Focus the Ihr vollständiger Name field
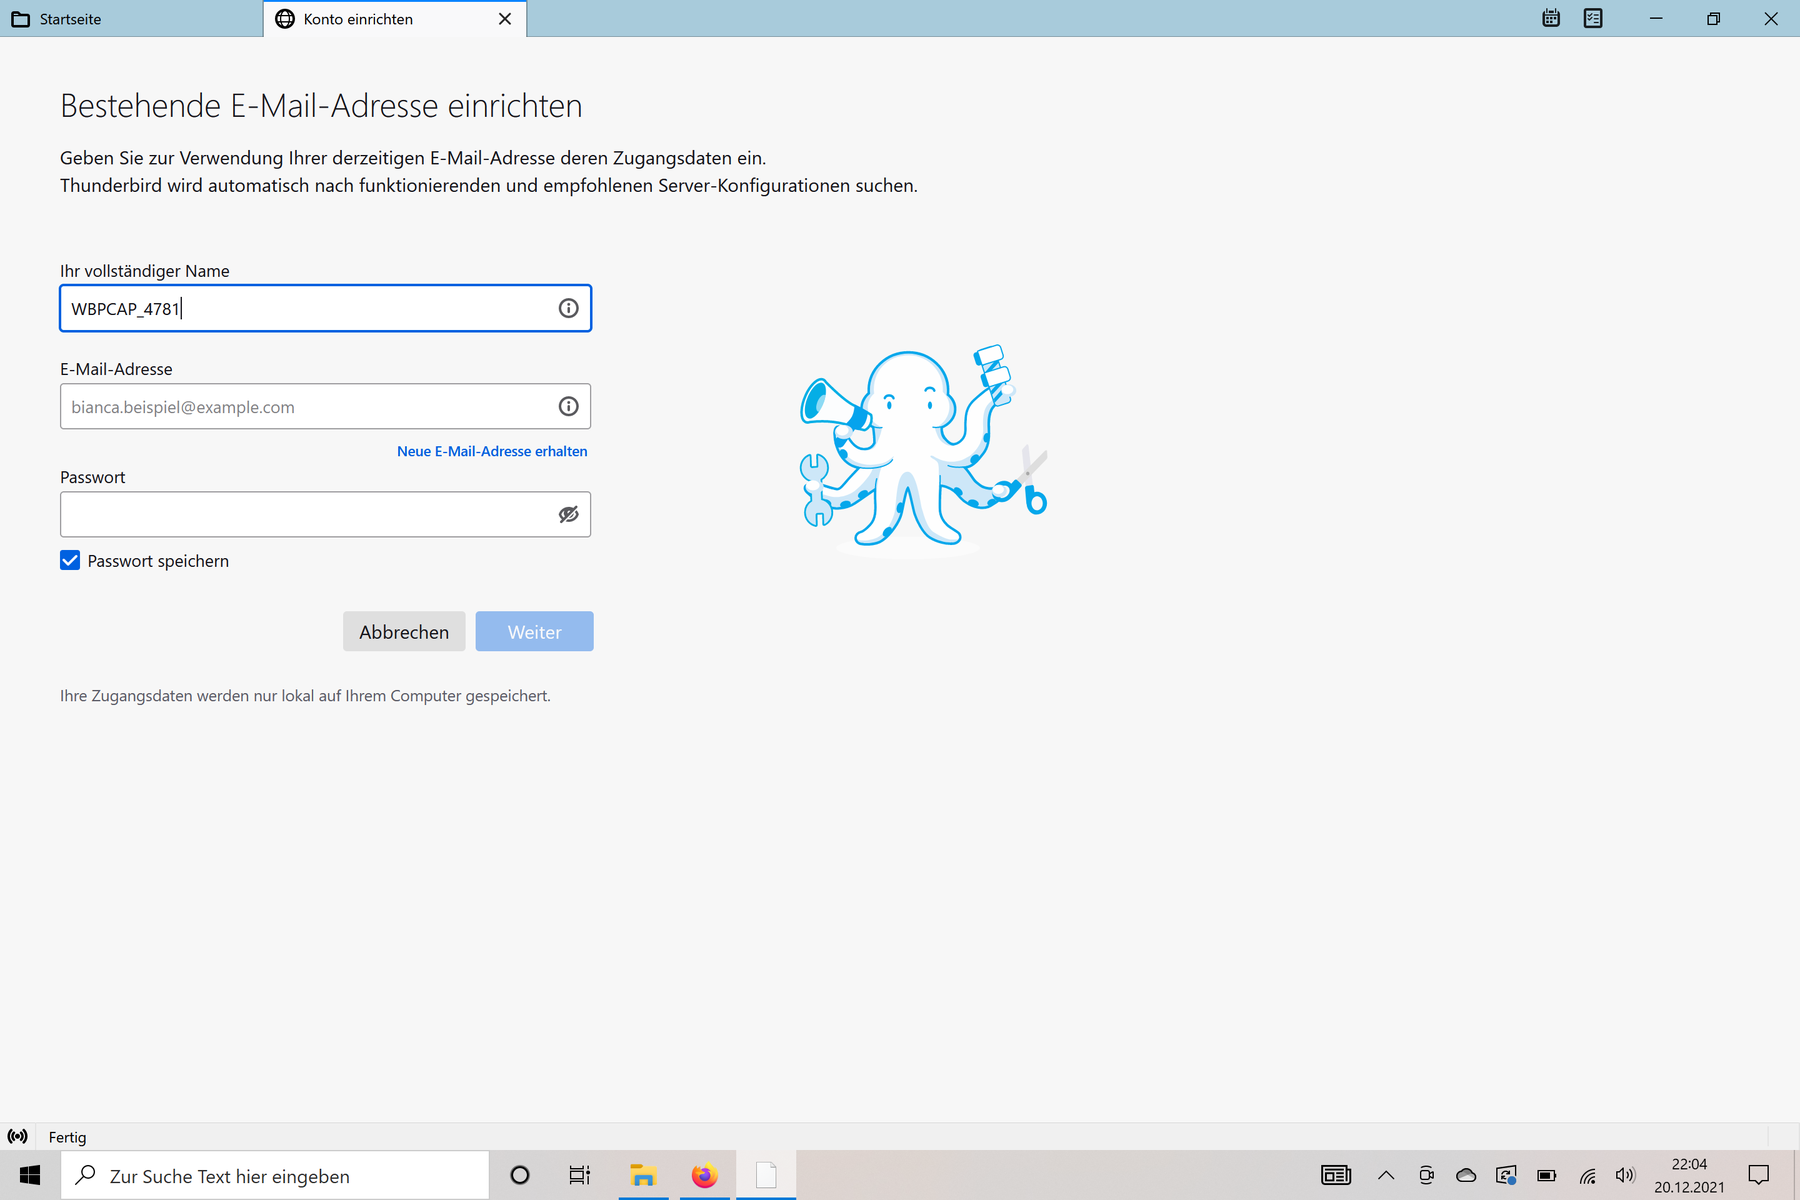The image size is (1800, 1200). pyautogui.click(x=326, y=308)
